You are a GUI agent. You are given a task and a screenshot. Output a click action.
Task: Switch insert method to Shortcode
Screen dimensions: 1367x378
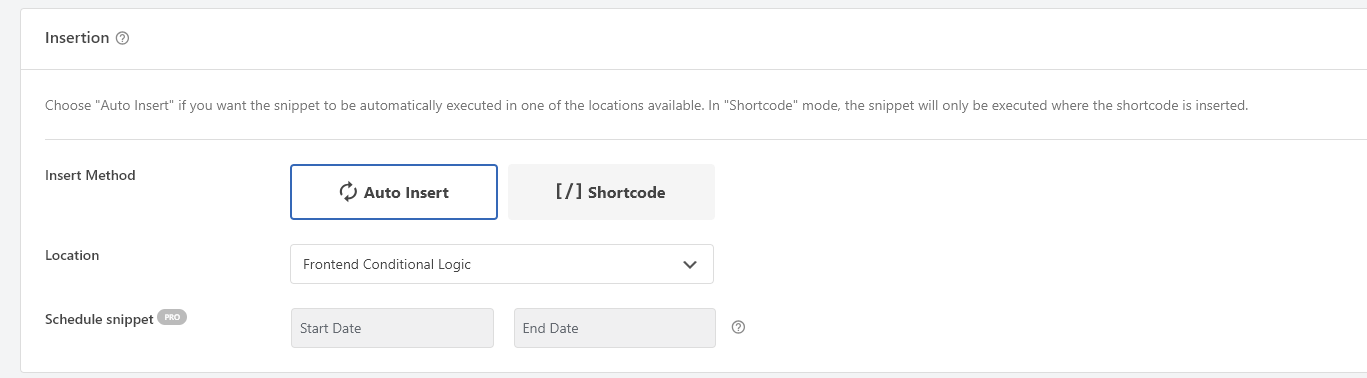tap(611, 192)
